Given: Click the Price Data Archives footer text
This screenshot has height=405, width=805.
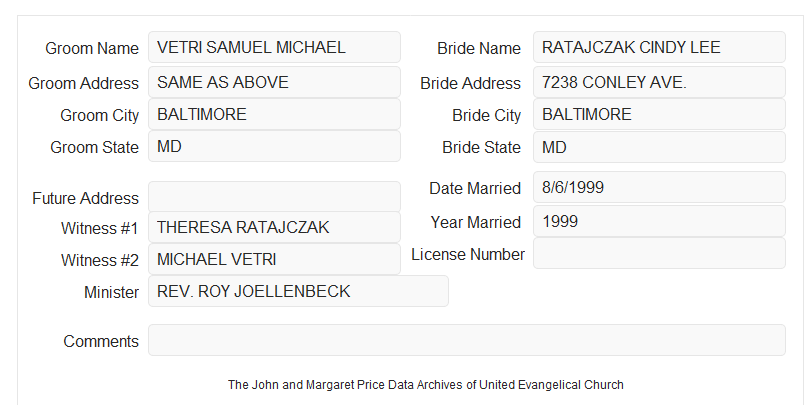Looking at the screenshot, I should tap(426, 384).
